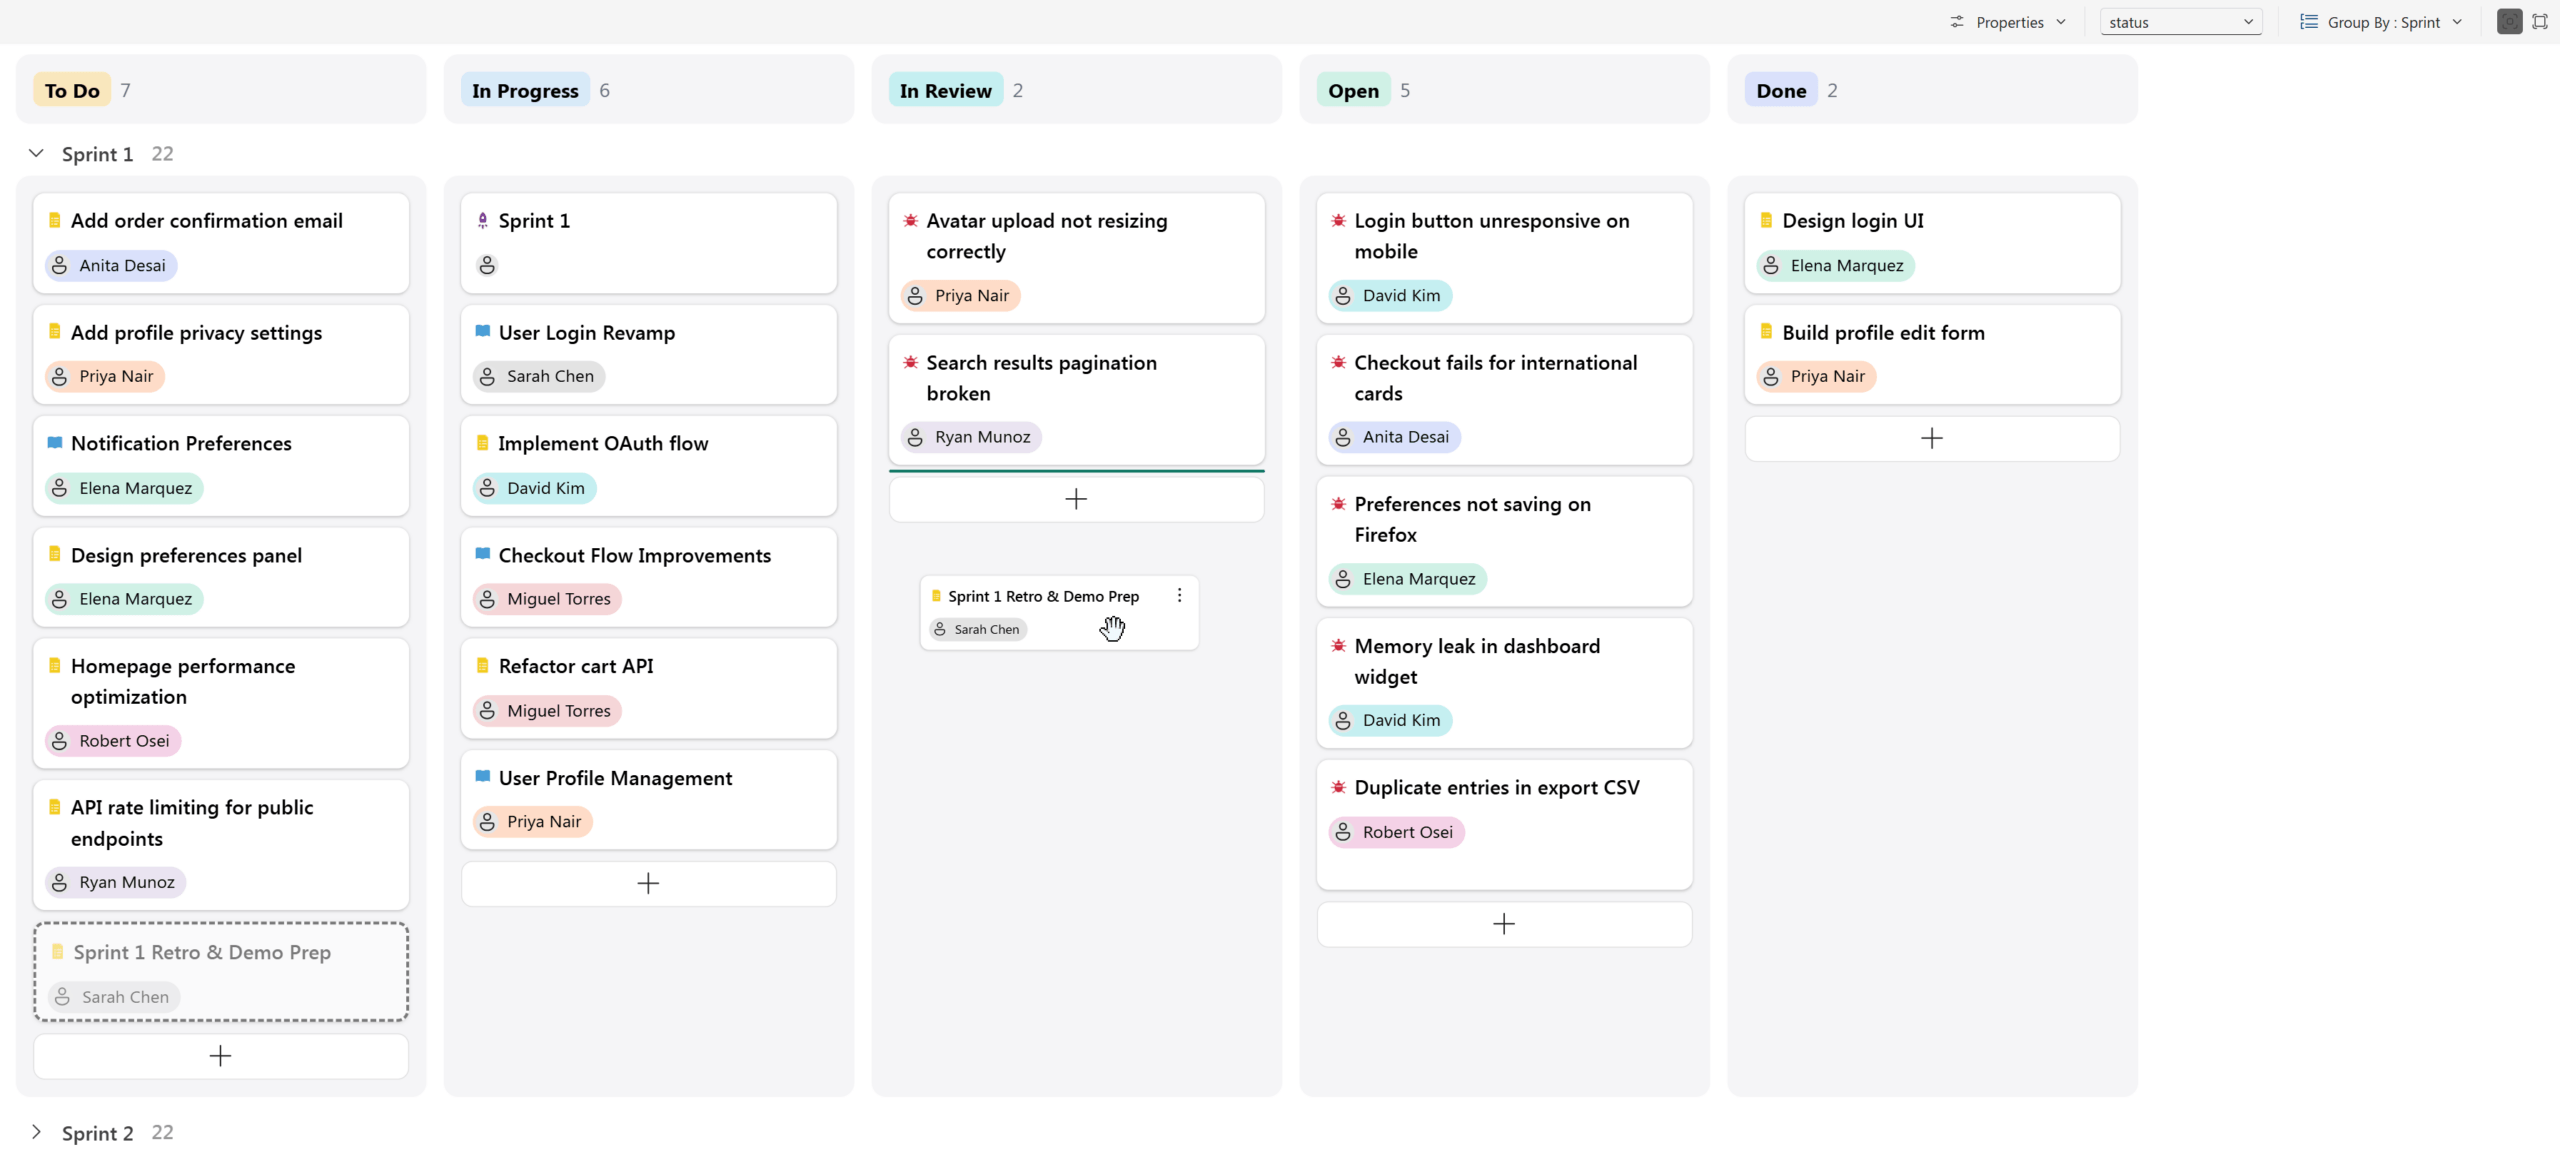Open the Checkout fails for international cards card

[x=1504, y=399]
